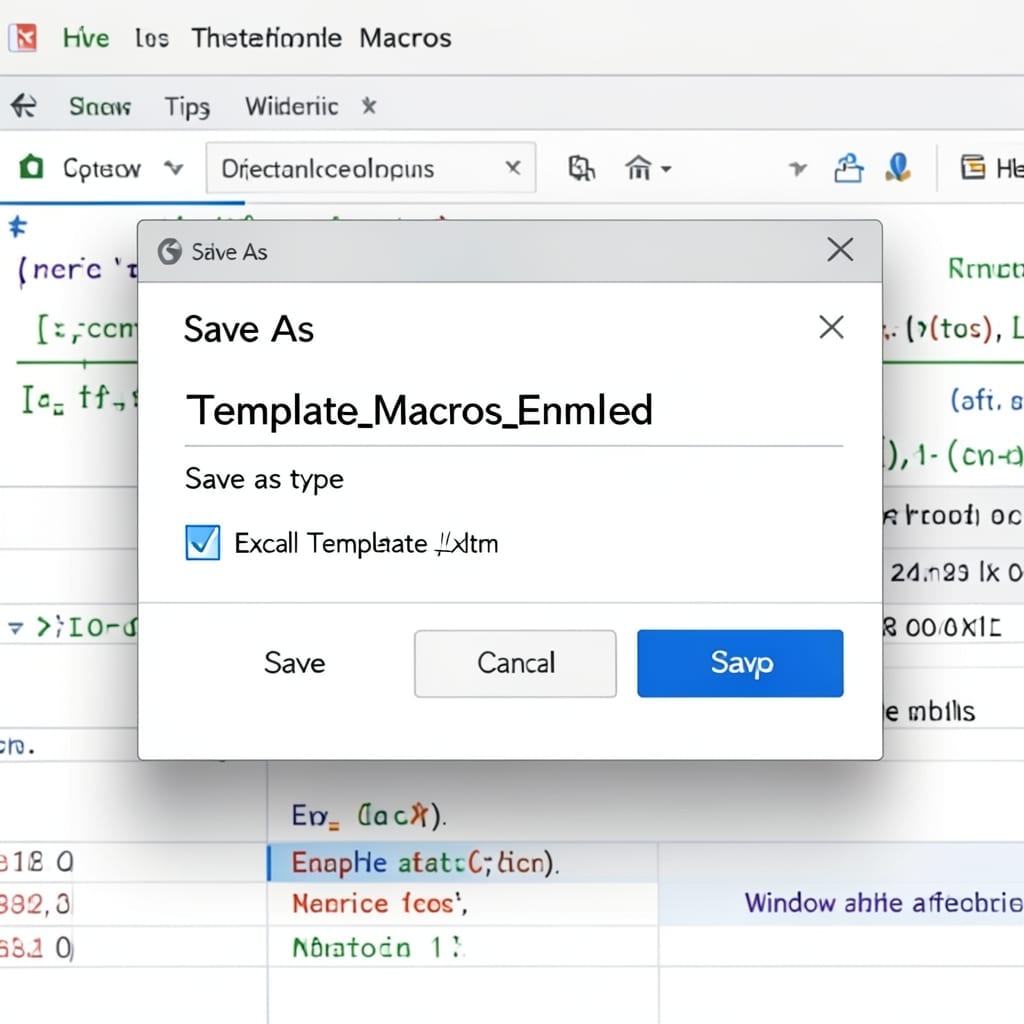
Task: Close the Save As window title bar
Action: pyautogui.click(x=840, y=249)
